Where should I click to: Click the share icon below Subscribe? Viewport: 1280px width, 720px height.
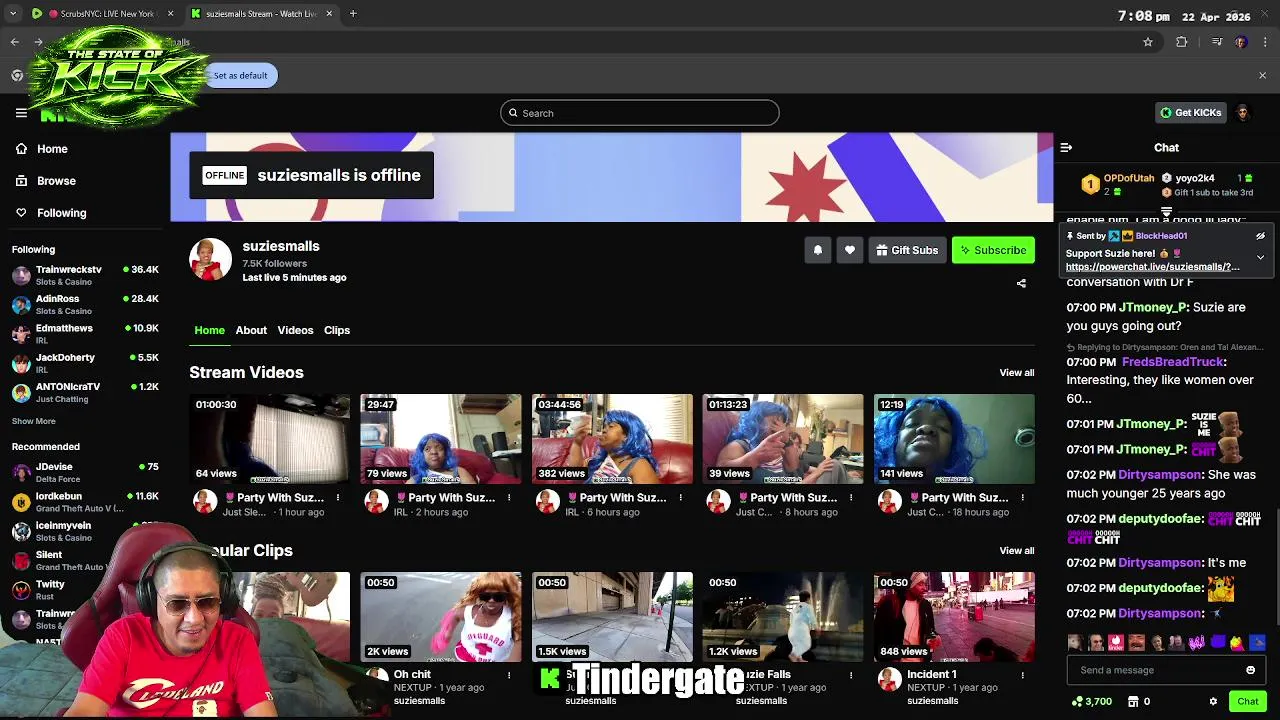(1021, 283)
